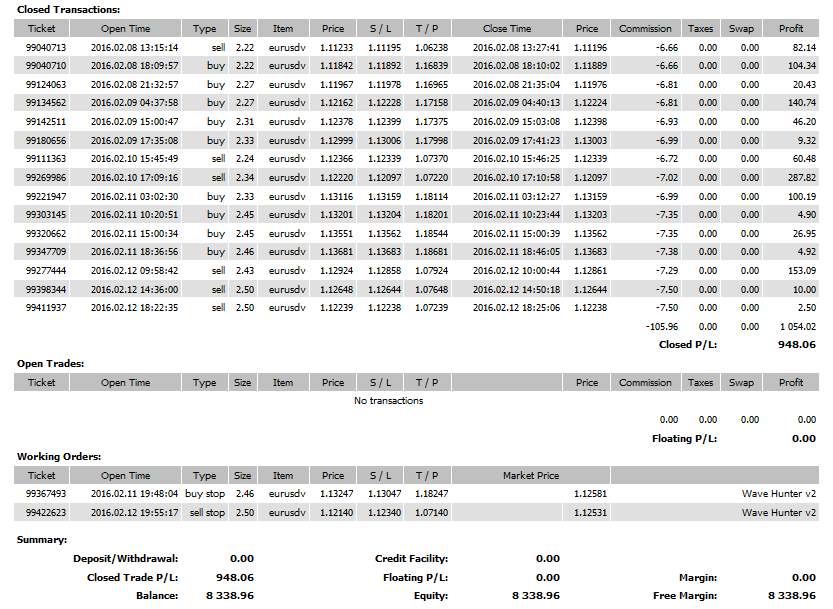
Task: Click Commission header in Closed Transactions
Action: (x=645, y=29)
